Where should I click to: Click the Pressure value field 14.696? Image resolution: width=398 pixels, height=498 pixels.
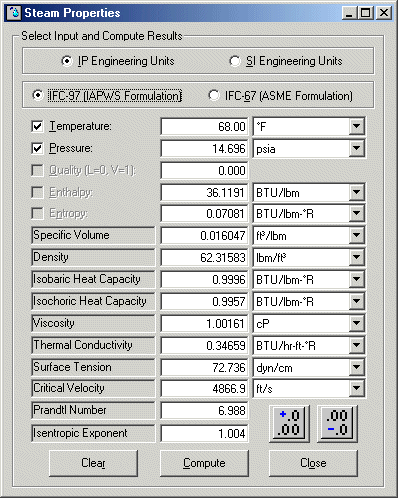pyautogui.click(x=204, y=148)
